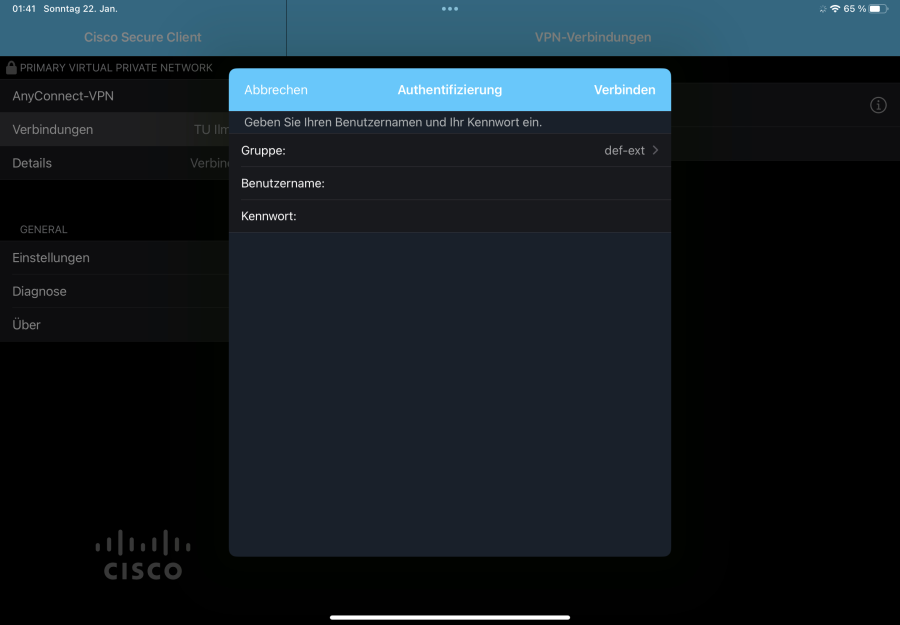Screen dimensions: 900x625
Task: Expand group list via the chevron arrow
Action: (x=655, y=150)
